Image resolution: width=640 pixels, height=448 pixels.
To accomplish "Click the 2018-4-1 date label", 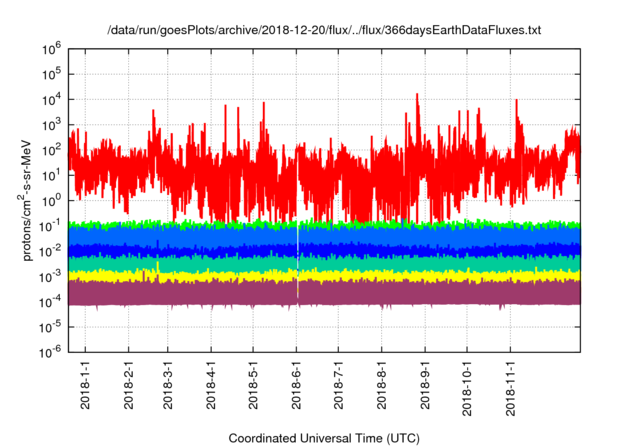I will 211,385.
